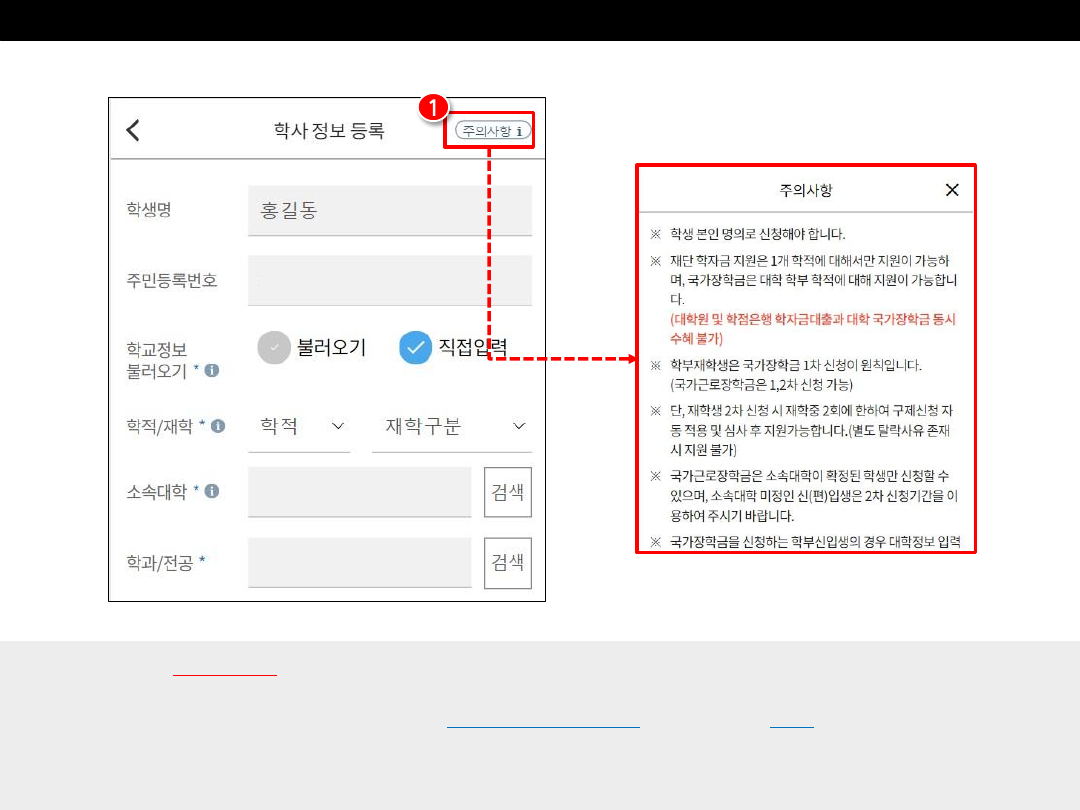The height and width of the screenshot is (810, 1080).
Task: Click the info icon next to 학적/재학
Action: pos(218,426)
